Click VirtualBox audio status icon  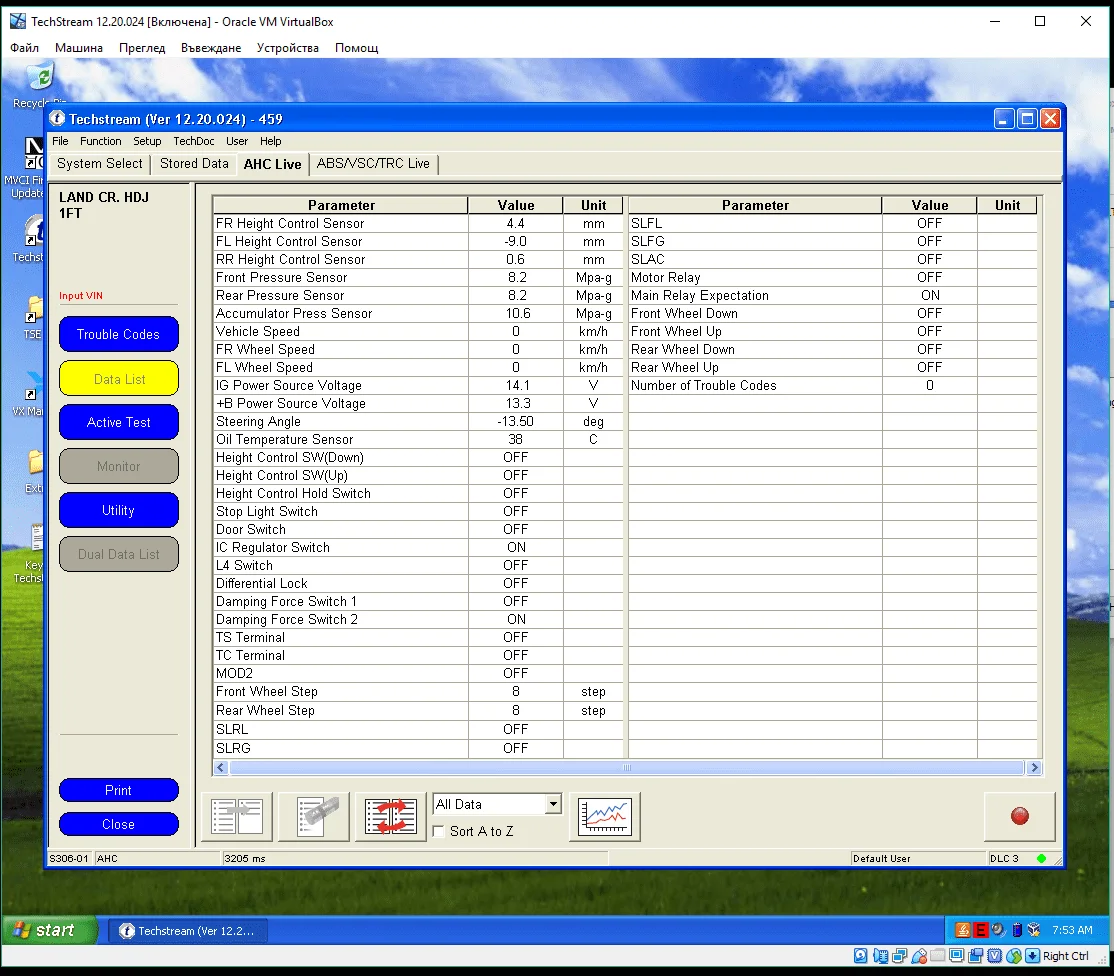coord(880,956)
